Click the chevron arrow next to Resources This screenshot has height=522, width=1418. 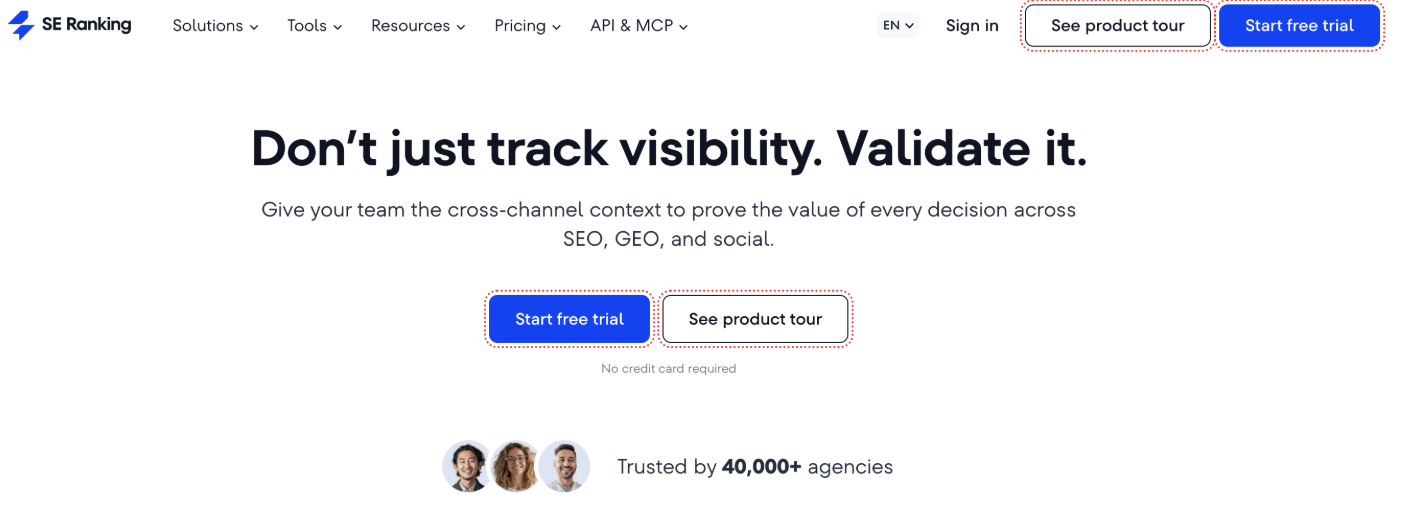461,27
